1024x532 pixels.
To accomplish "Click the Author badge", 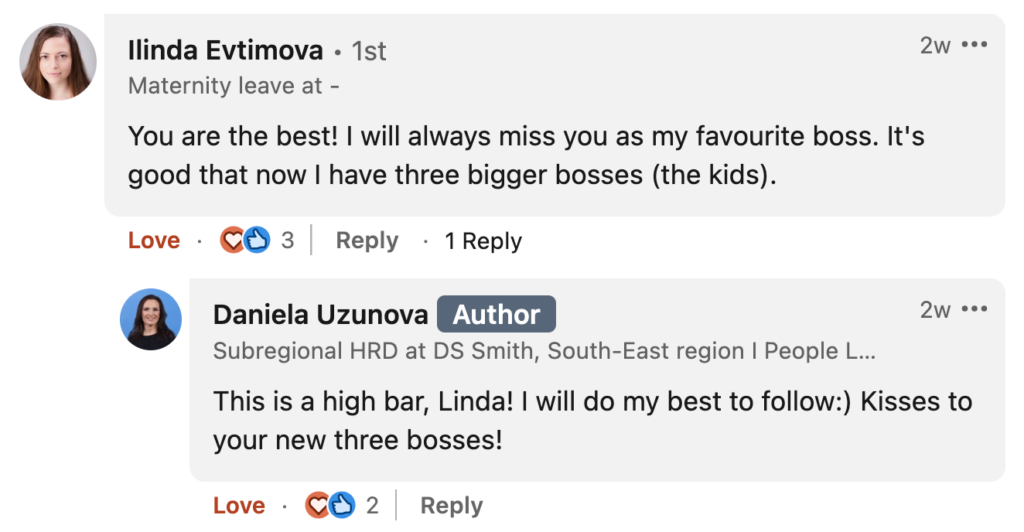I will pyautogui.click(x=496, y=314).
